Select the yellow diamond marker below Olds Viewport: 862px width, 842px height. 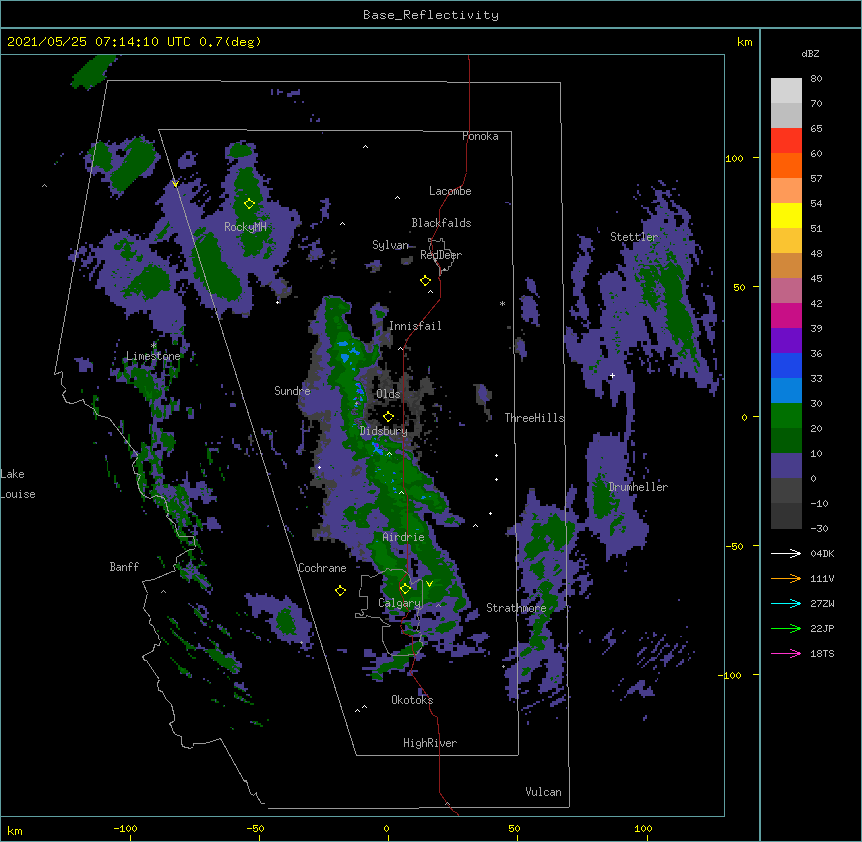tap(388, 417)
